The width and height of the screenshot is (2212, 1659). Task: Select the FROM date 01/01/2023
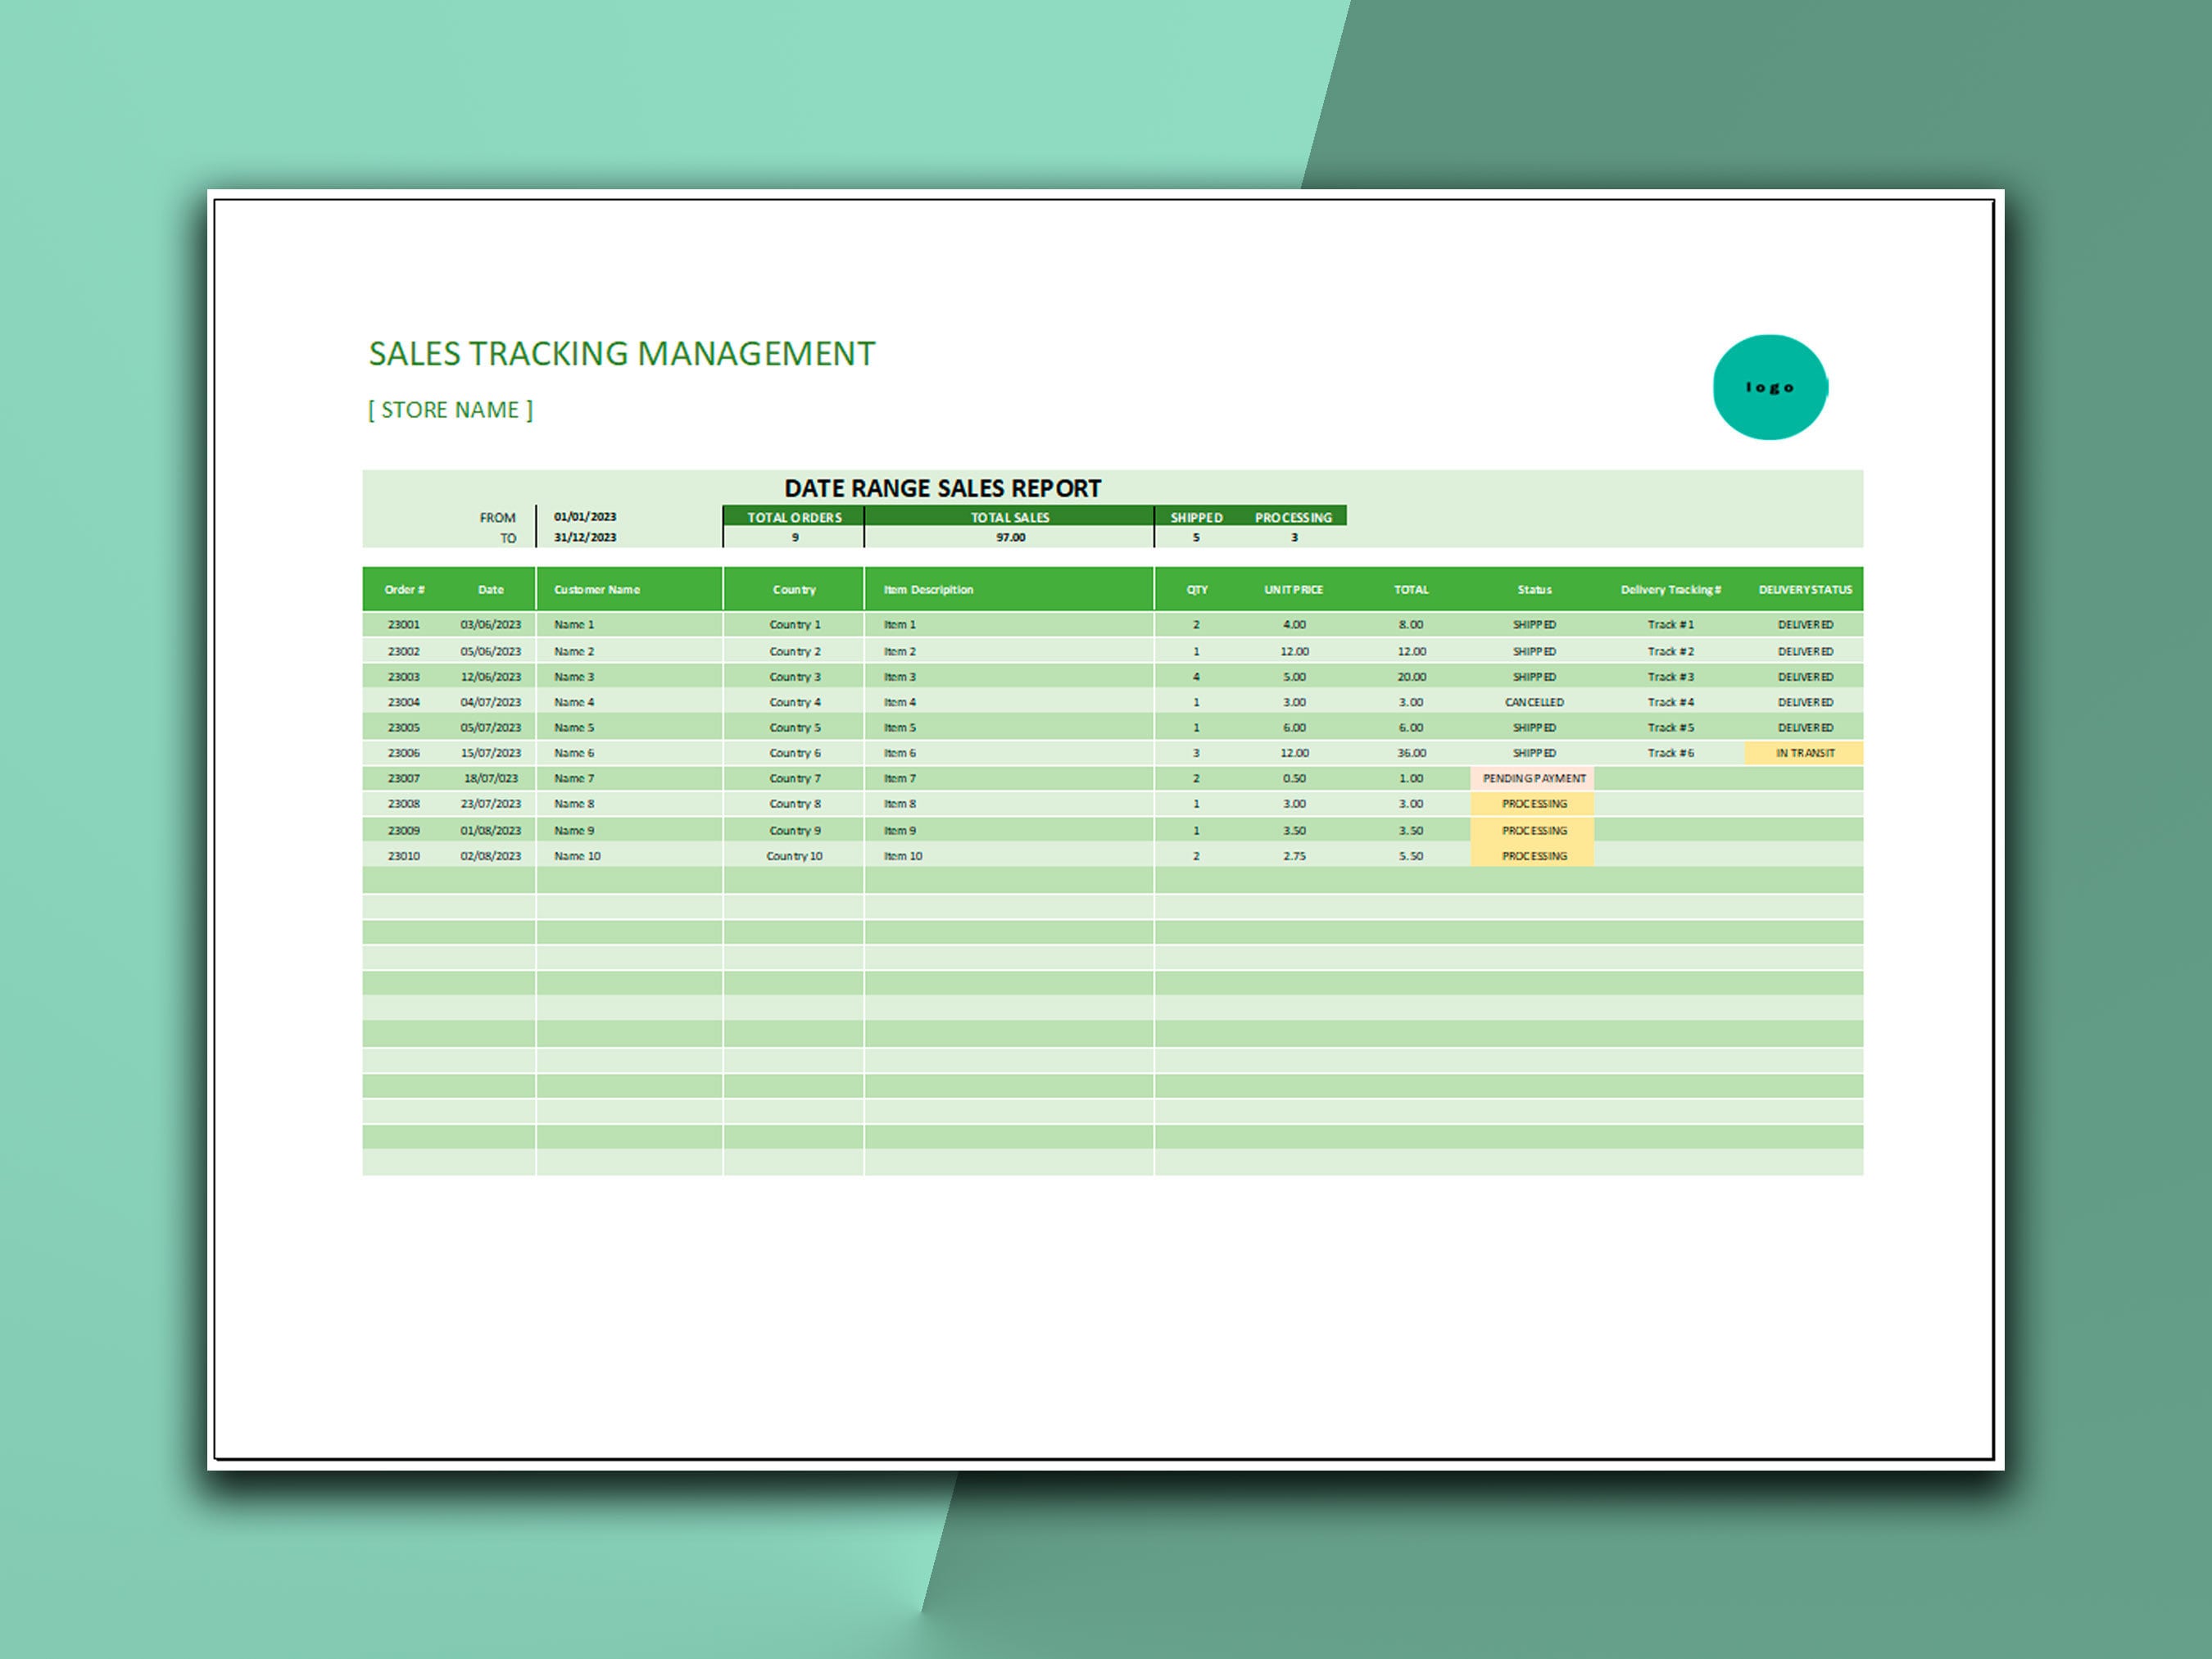coord(585,516)
